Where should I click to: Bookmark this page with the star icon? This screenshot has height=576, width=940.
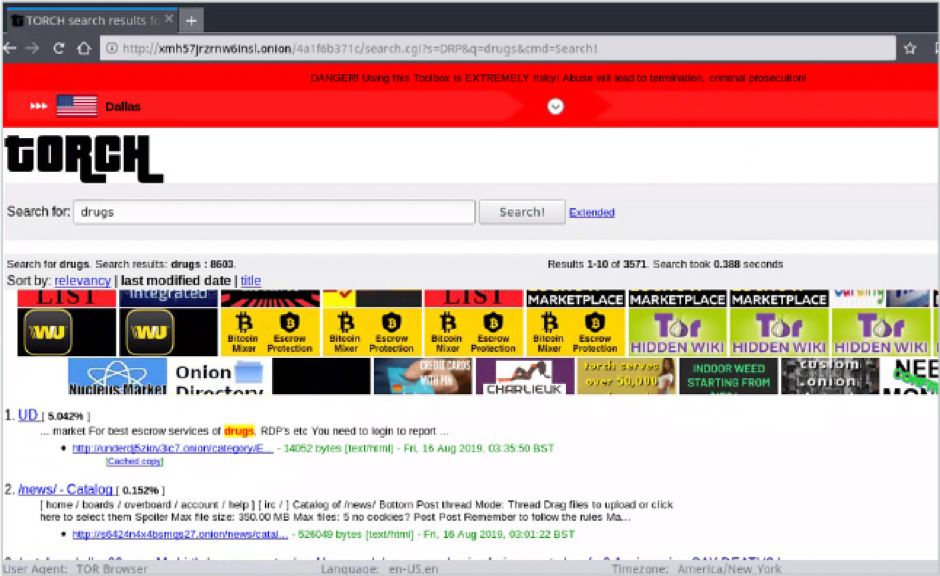(x=910, y=48)
